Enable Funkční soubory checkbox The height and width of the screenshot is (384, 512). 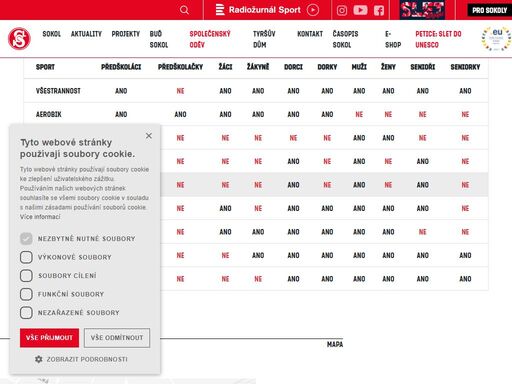[26, 294]
